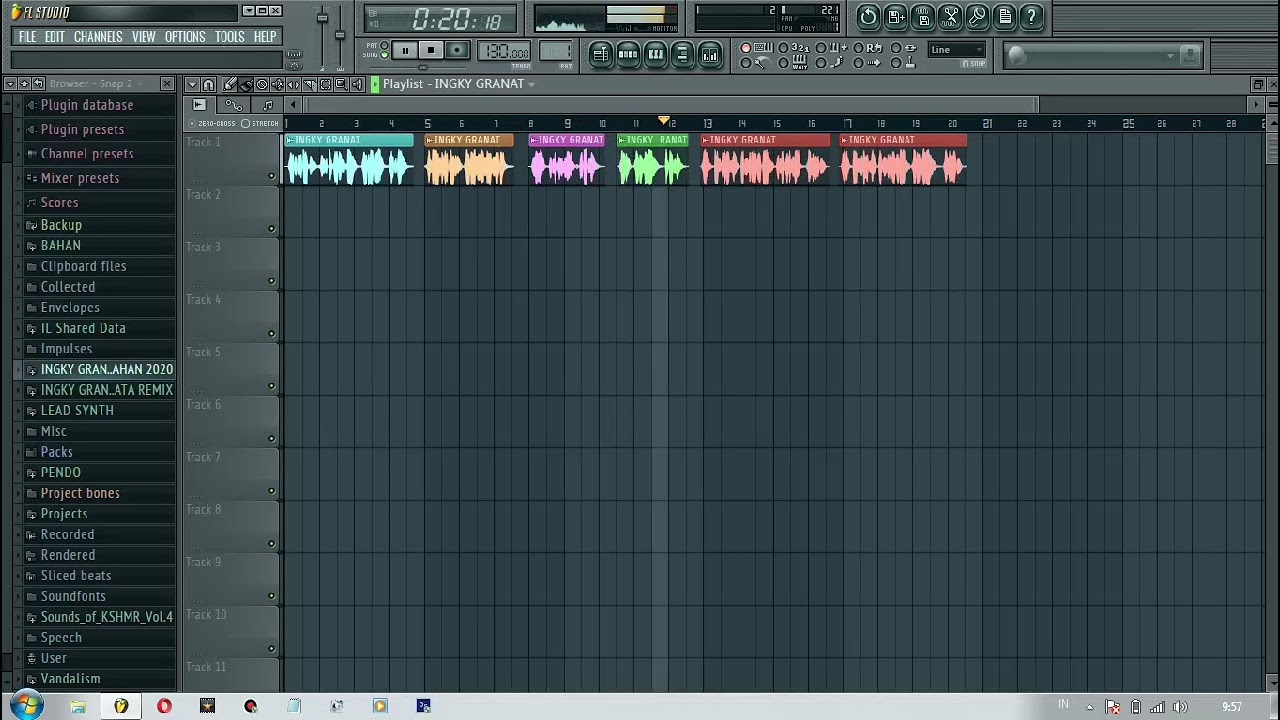The width and height of the screenshot is (1280, 720).
Task: Pause playback with the pause button
Action: coord(405,51)
